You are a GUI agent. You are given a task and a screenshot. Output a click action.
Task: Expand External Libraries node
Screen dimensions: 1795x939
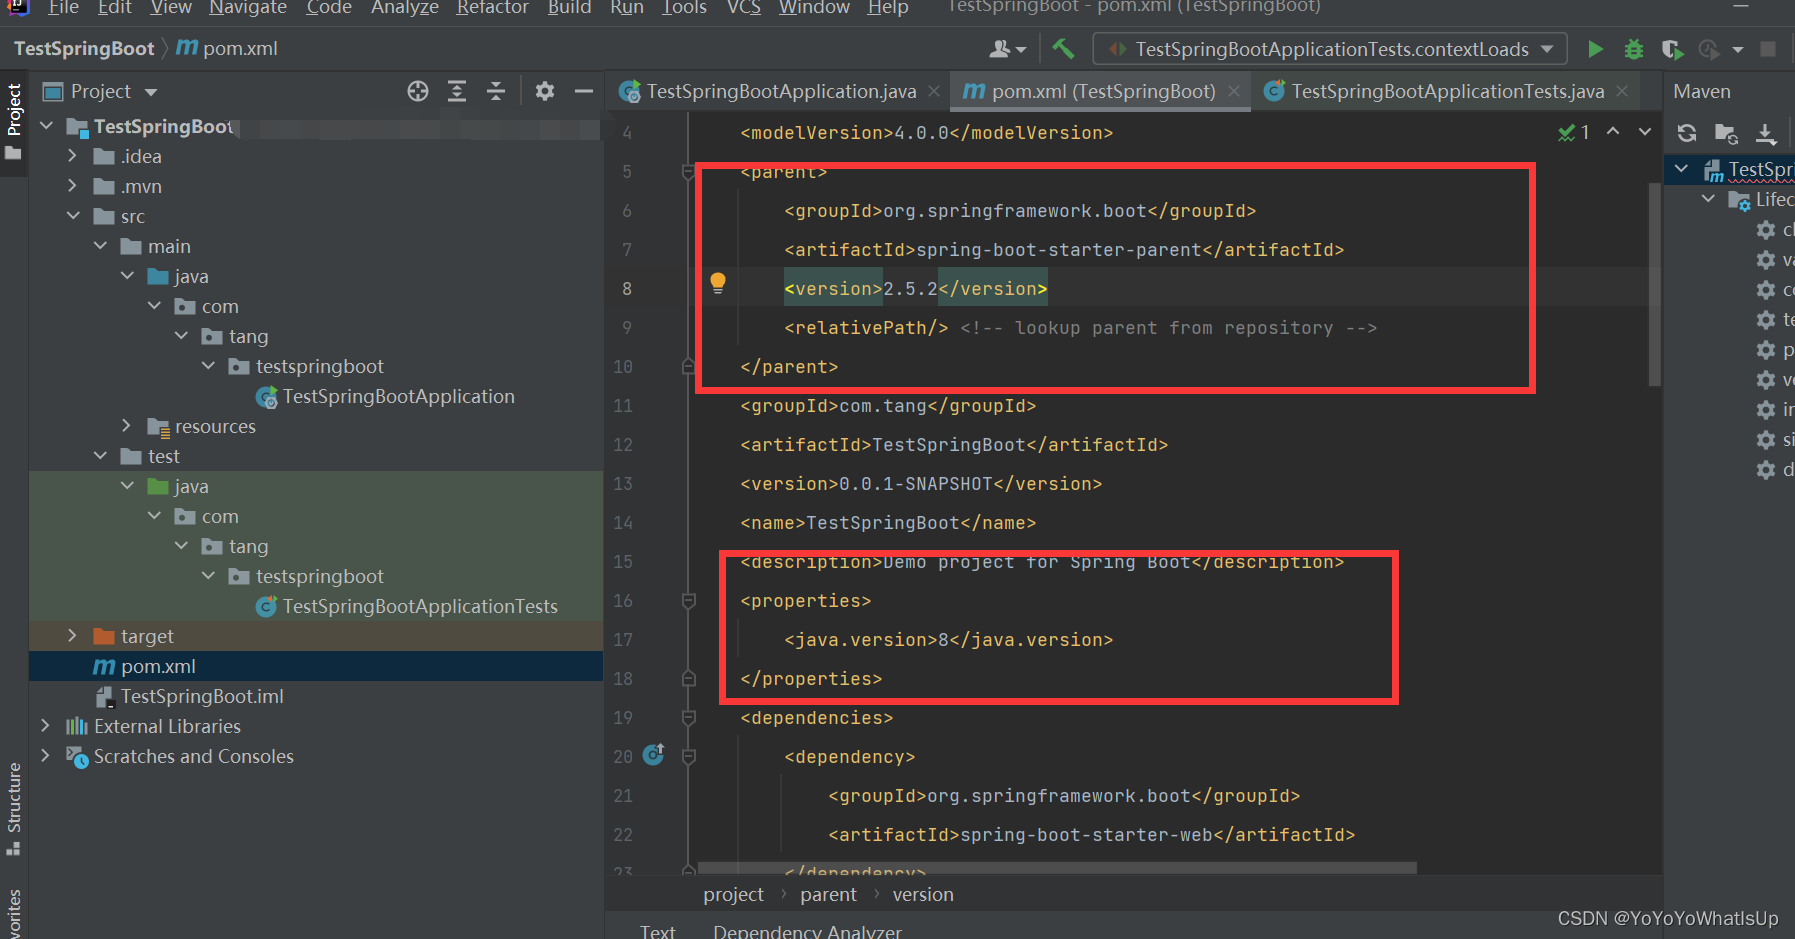point(45,726)
